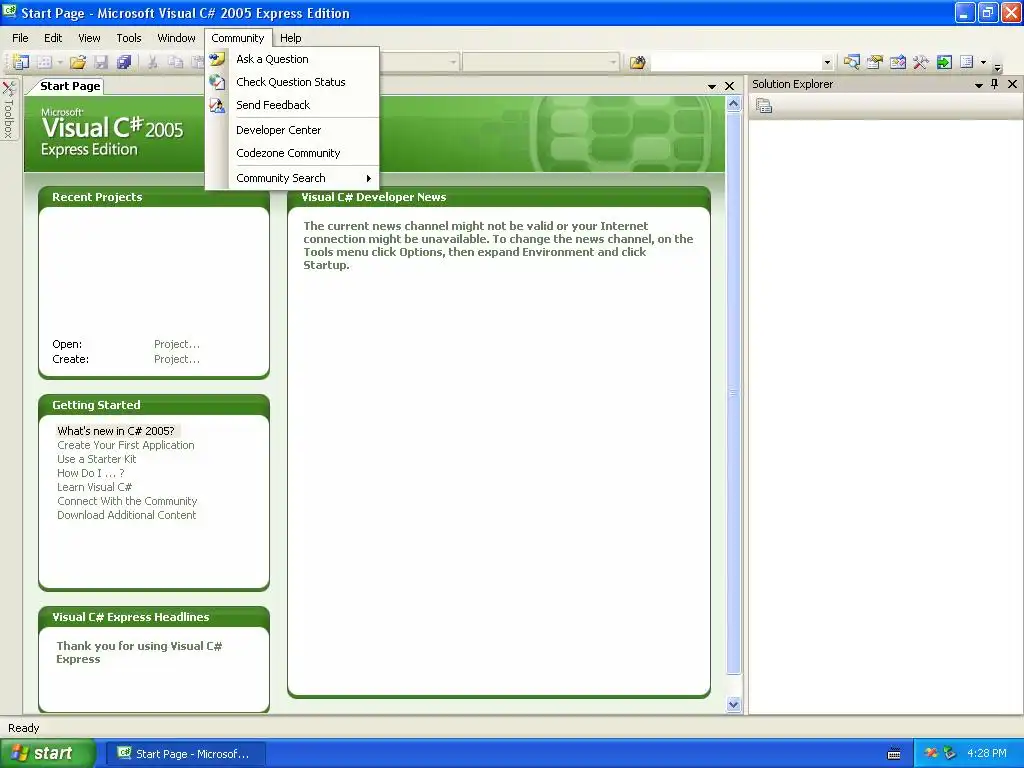Click the Copy toolbar icon
Viewport: 1024px width, 768px height.
(175, 62)
